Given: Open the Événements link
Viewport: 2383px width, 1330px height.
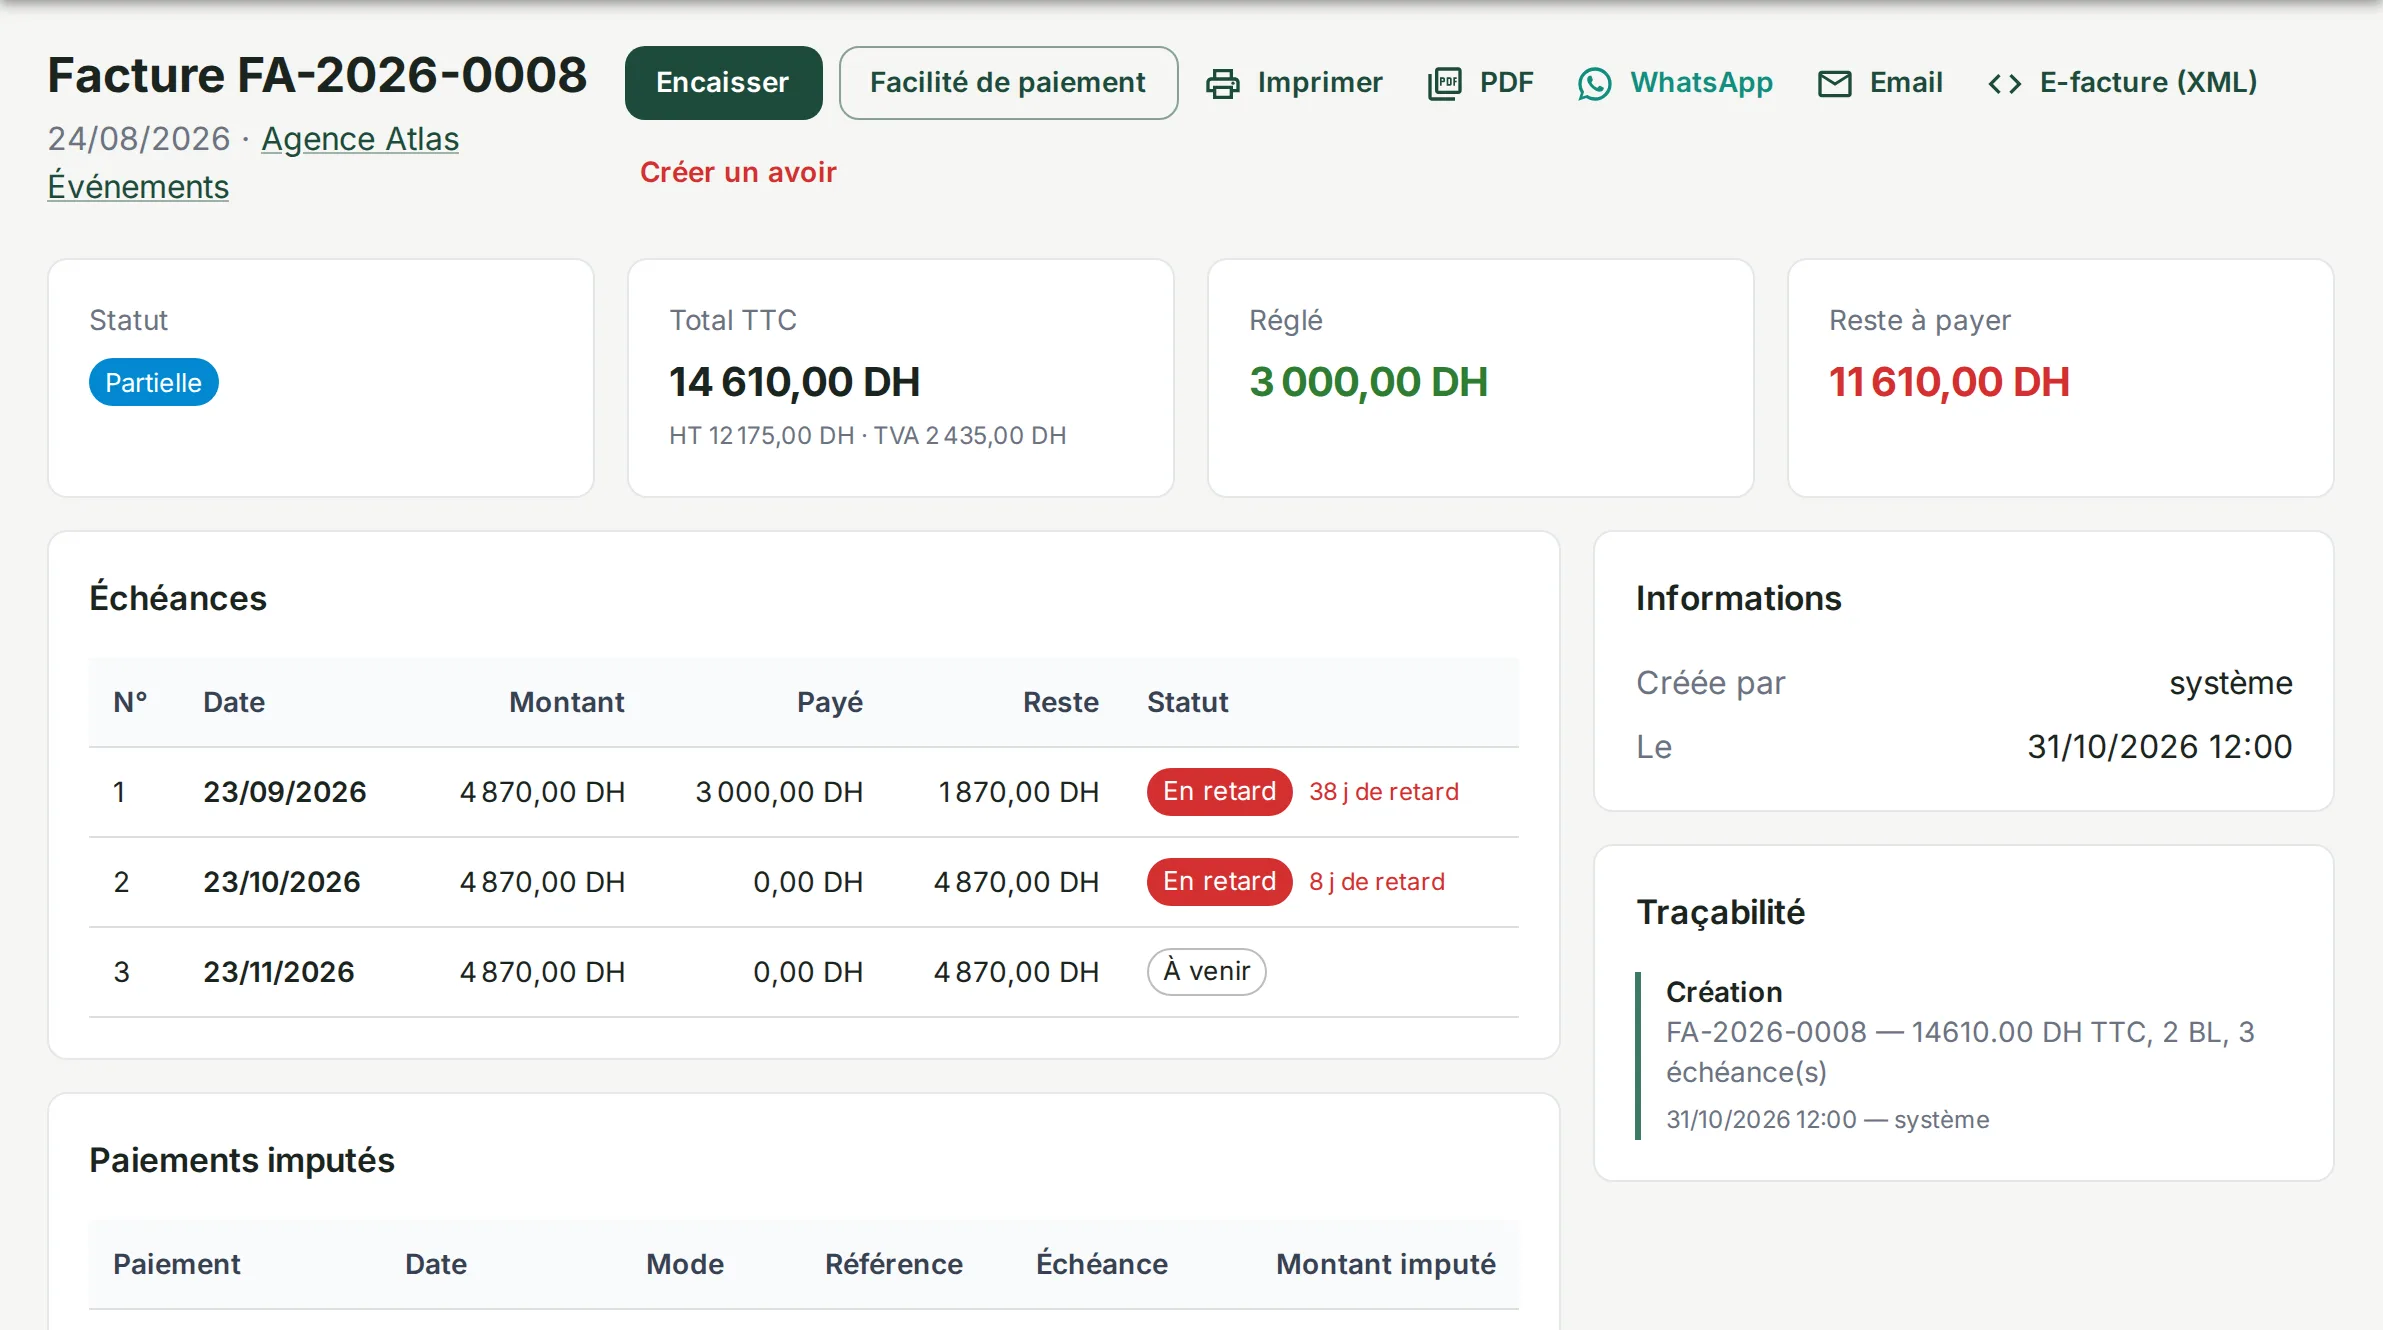Looking at the screenshot, I should 138,187.
